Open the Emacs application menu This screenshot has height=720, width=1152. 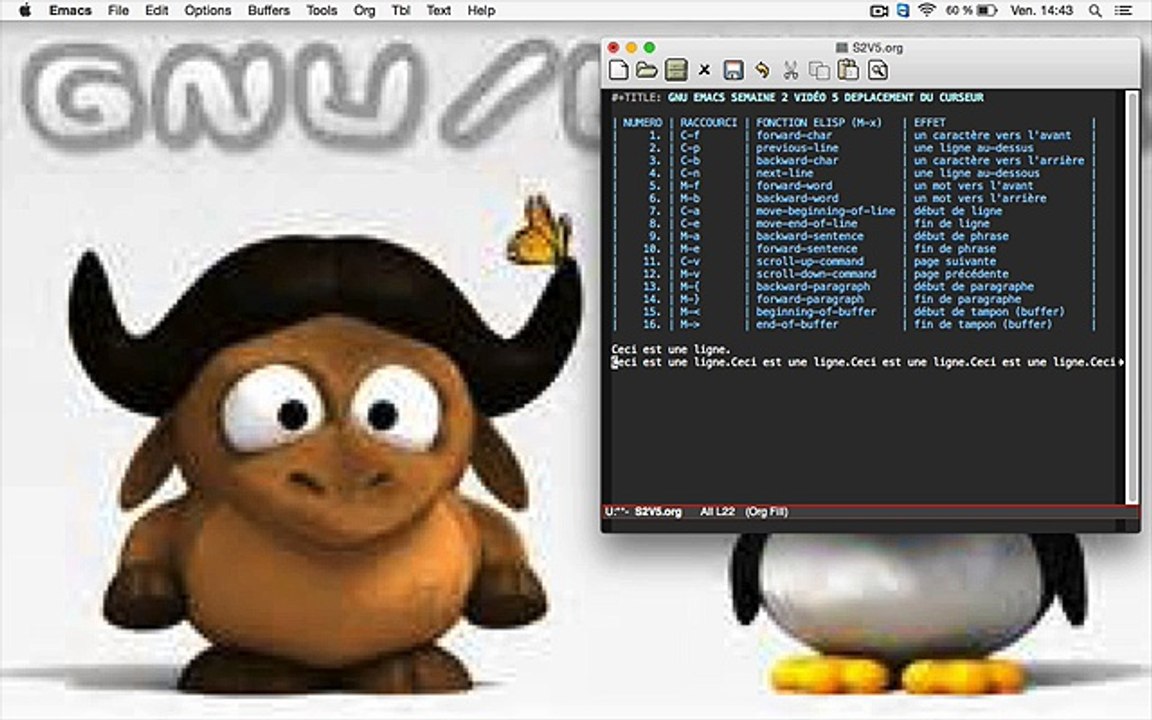[x=70, y=10]
